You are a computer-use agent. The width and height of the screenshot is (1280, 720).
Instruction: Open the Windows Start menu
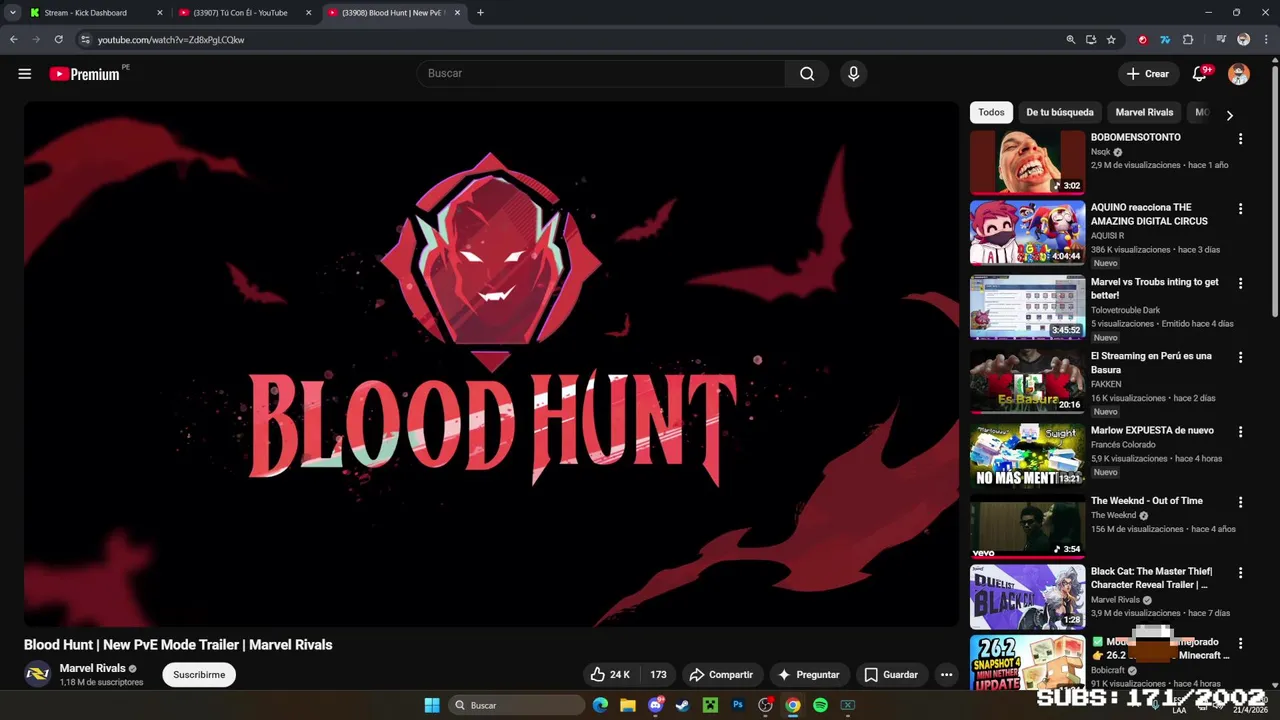tap(432, 705)
